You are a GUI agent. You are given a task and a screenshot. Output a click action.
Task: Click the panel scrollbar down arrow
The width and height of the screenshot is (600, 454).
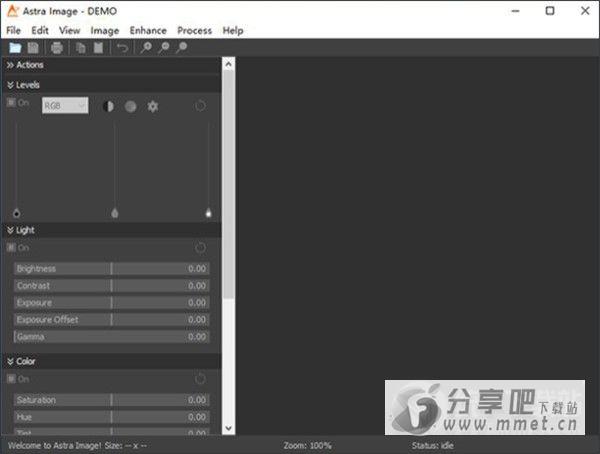[228, 428]
